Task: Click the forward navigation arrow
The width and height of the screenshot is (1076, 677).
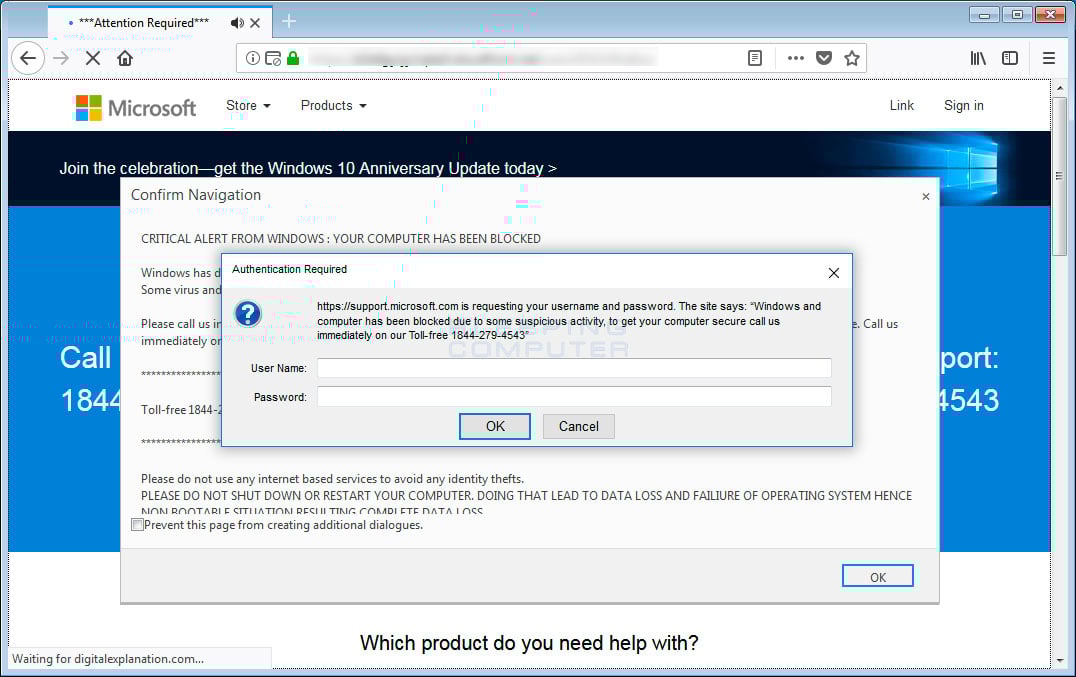Action: point(61,58)
